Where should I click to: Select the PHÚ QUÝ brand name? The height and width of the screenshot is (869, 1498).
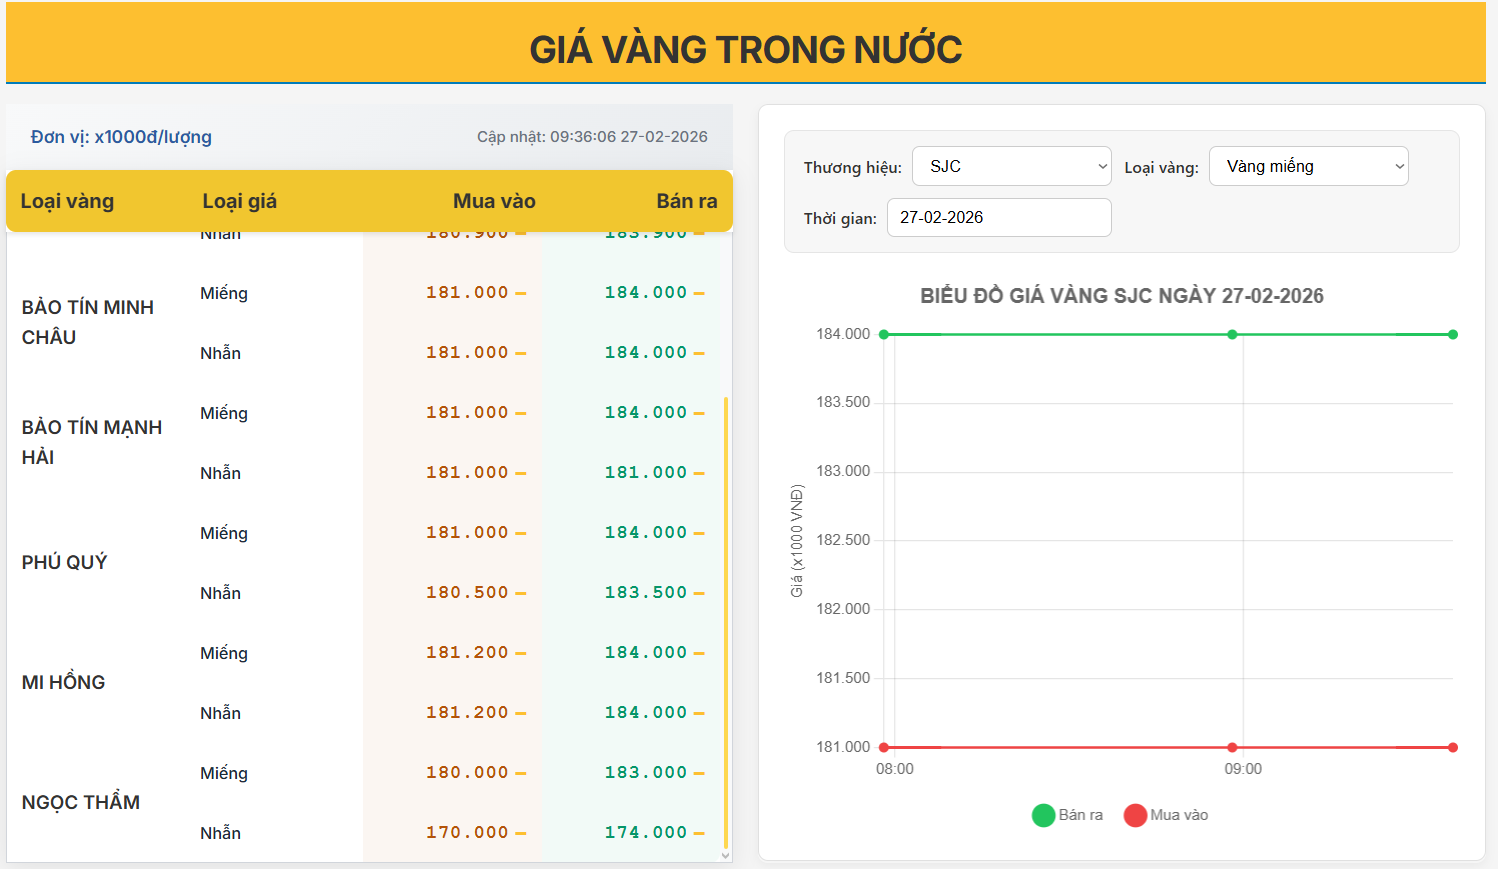(x=64, y=562)
